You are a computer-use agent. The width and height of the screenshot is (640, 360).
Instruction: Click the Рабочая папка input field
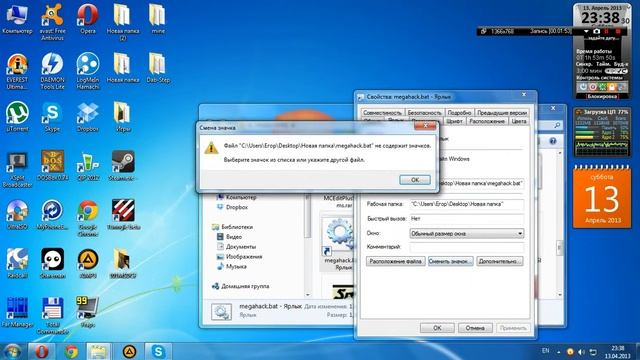click(x=467, y=204)
